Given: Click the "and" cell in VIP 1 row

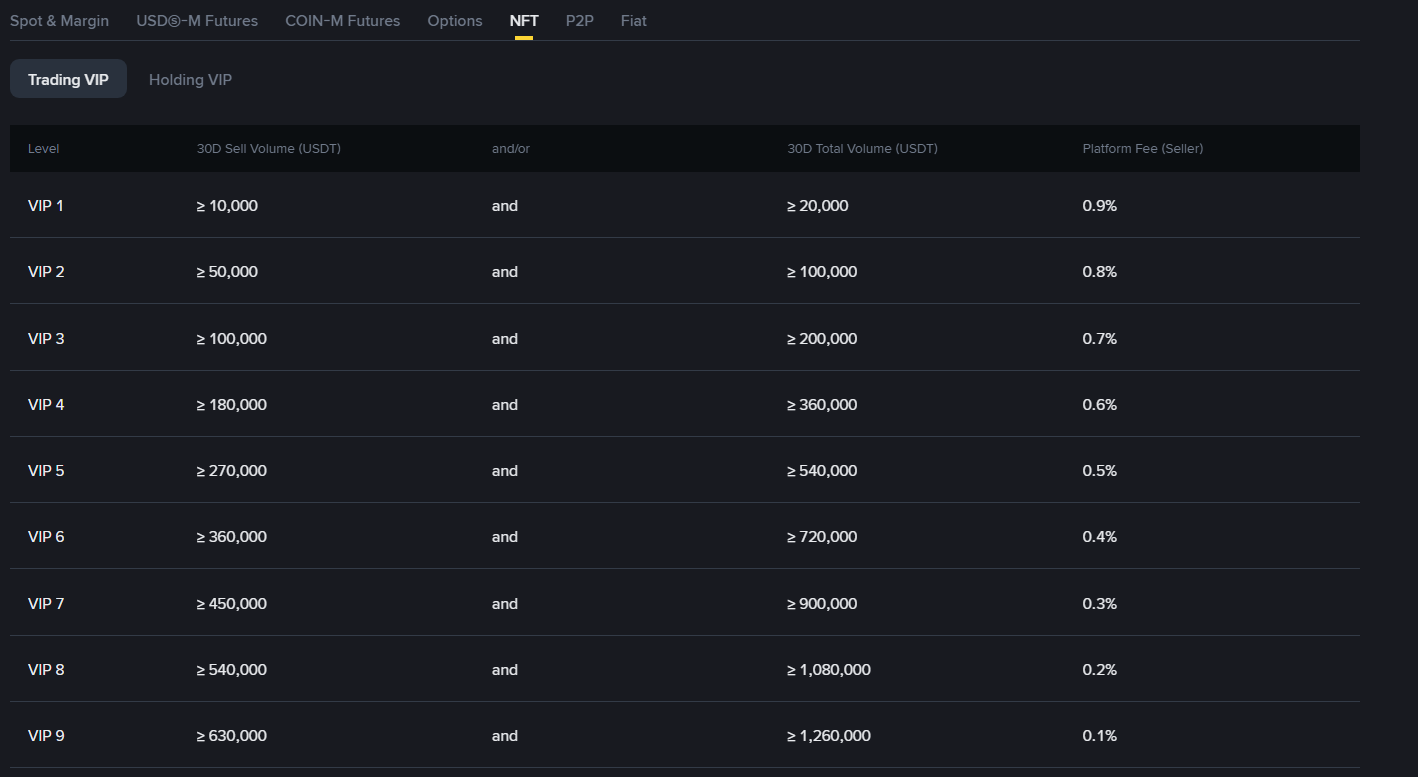Looking at the screenshot, I should click(x=505, y=205).
